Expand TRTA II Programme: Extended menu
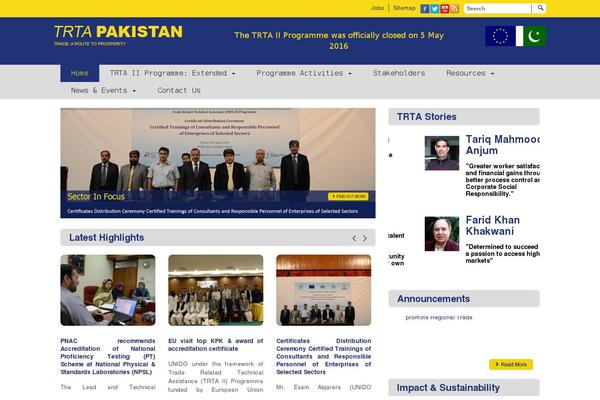 (x=172, y=73)
